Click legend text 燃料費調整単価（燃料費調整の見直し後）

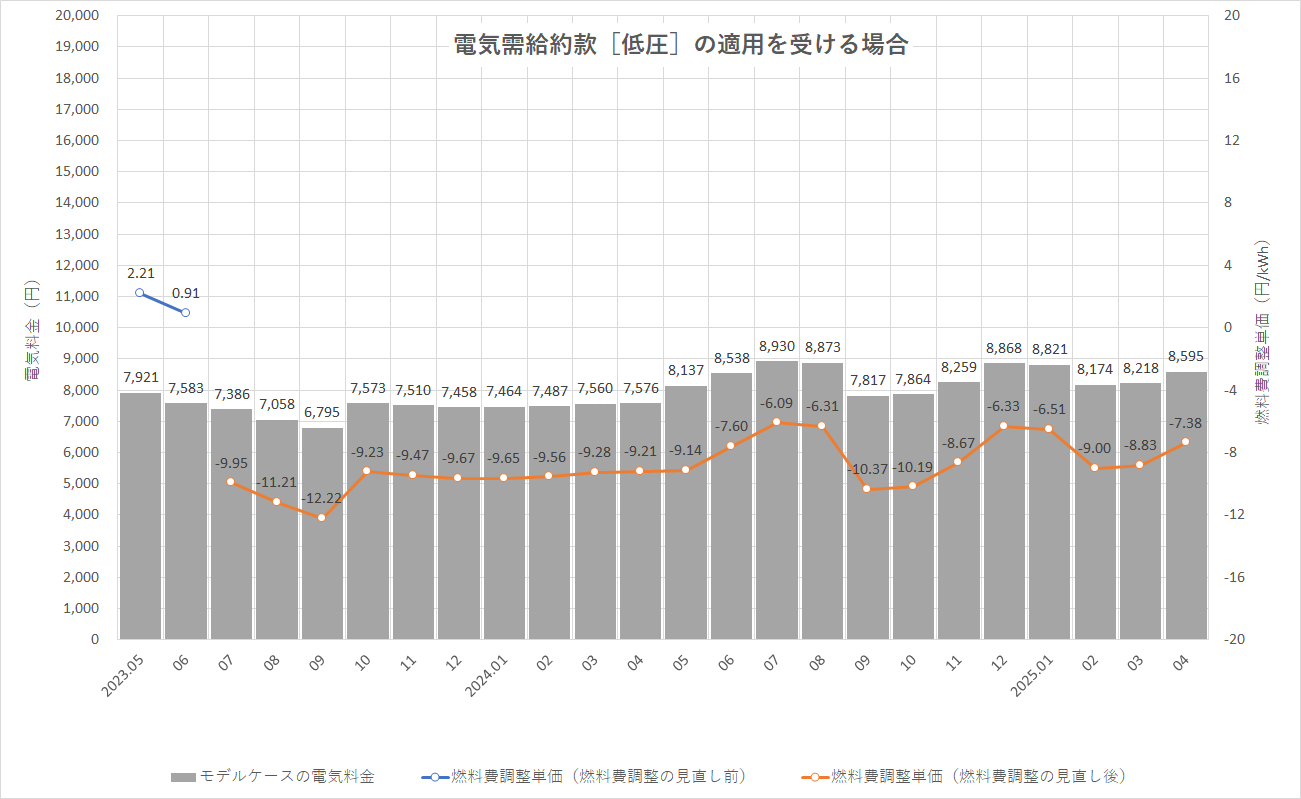(x=980, y=777)
